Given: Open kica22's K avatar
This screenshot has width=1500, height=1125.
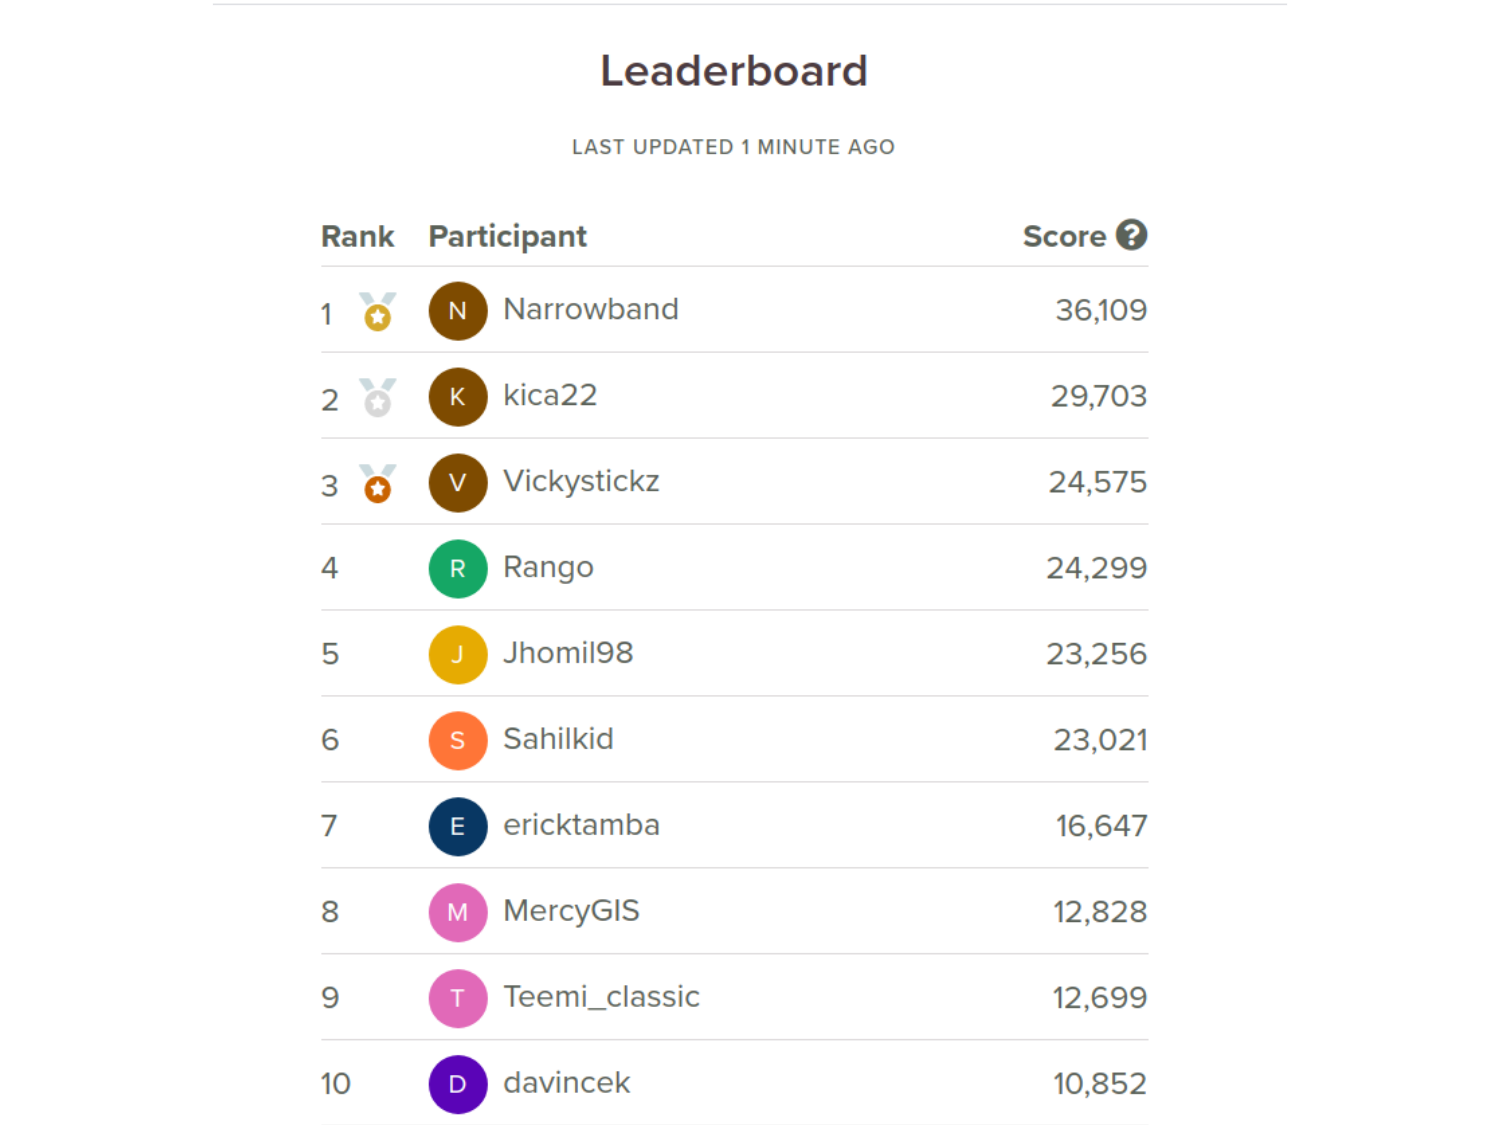Looking at the screenshot, I should tap(458, 397).
